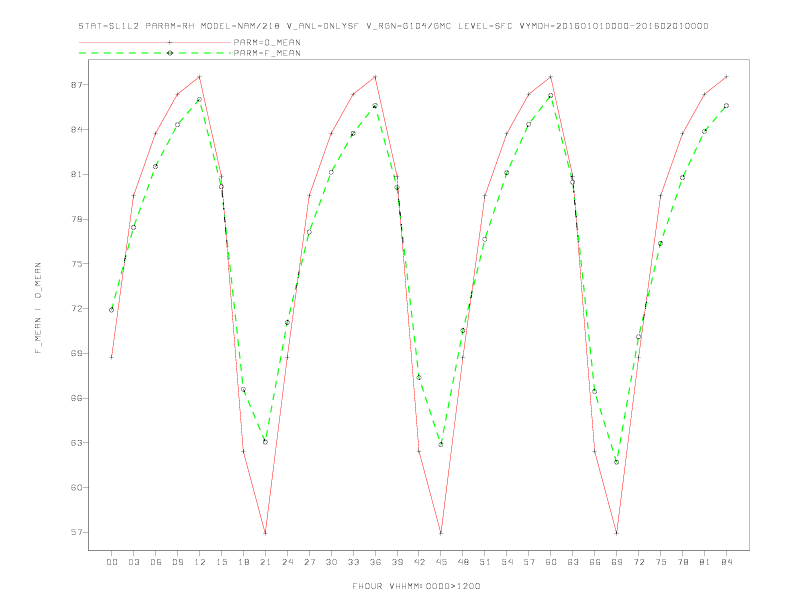Click the 'F_MEAN | O_MEAN' y-axis title
792x612 pixels.
click(x=38, y=308)
